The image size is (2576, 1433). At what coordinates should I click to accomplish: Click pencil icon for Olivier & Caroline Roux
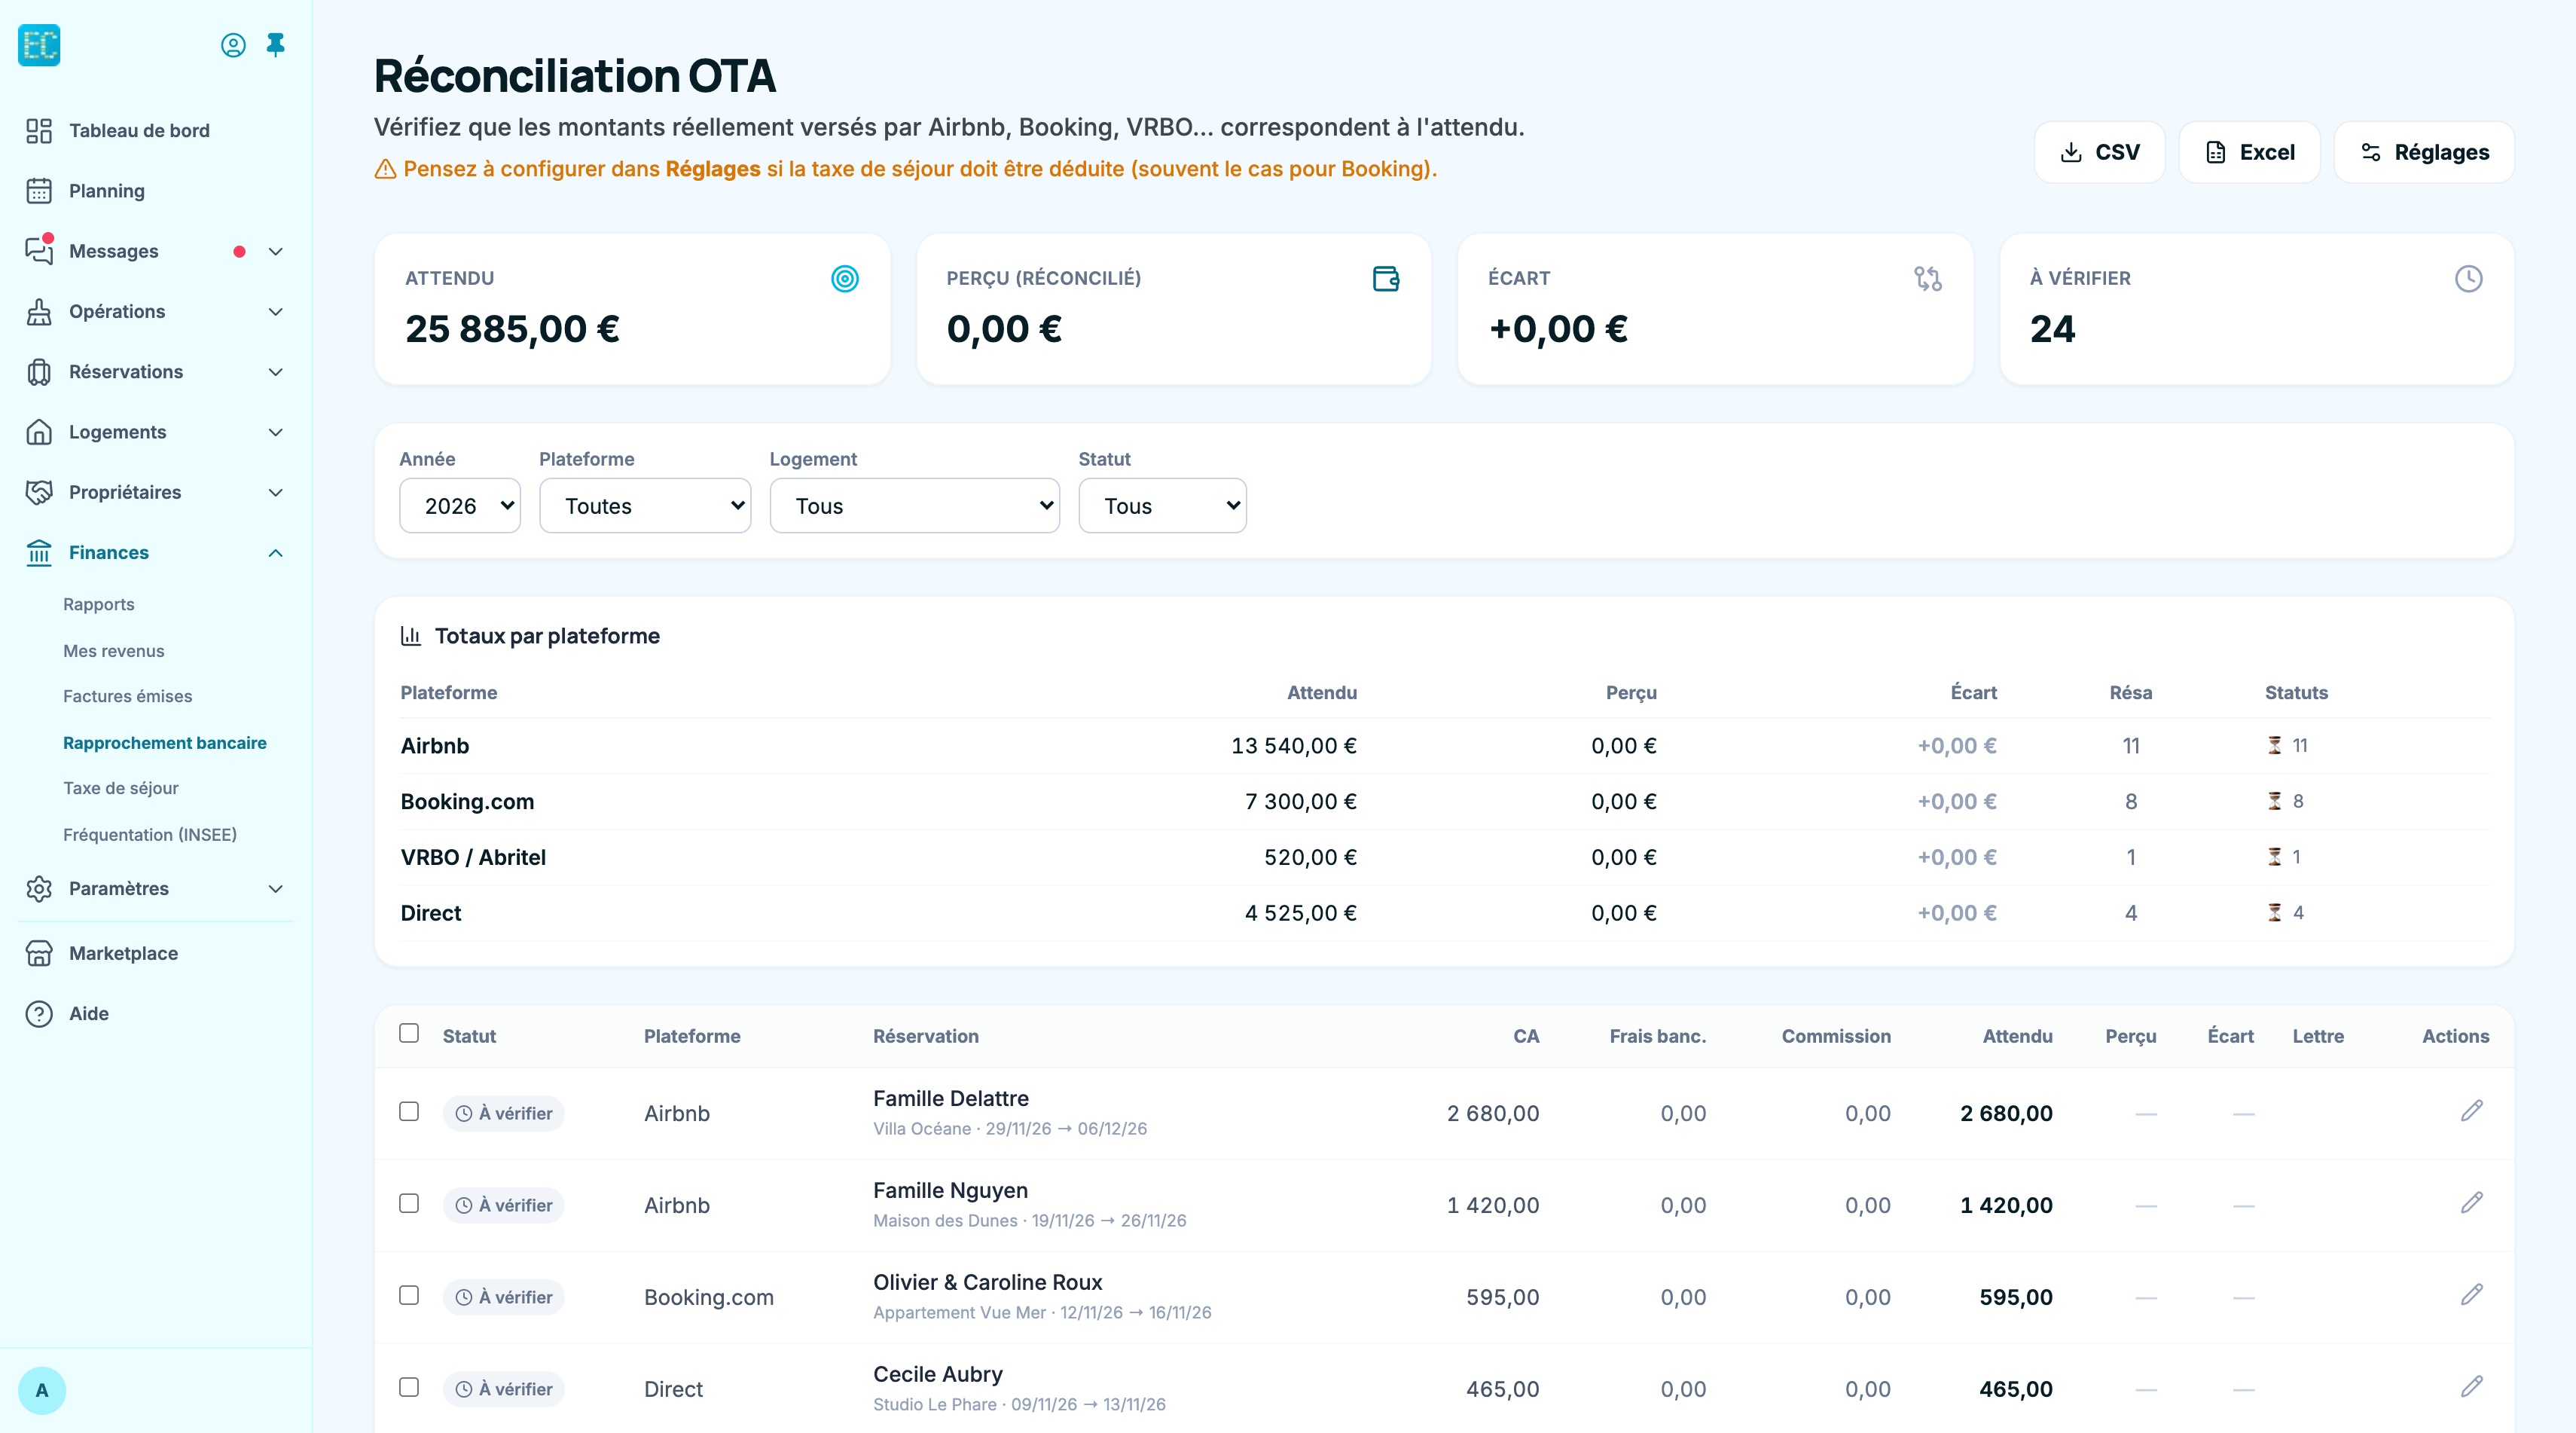click(2472, 1295)
